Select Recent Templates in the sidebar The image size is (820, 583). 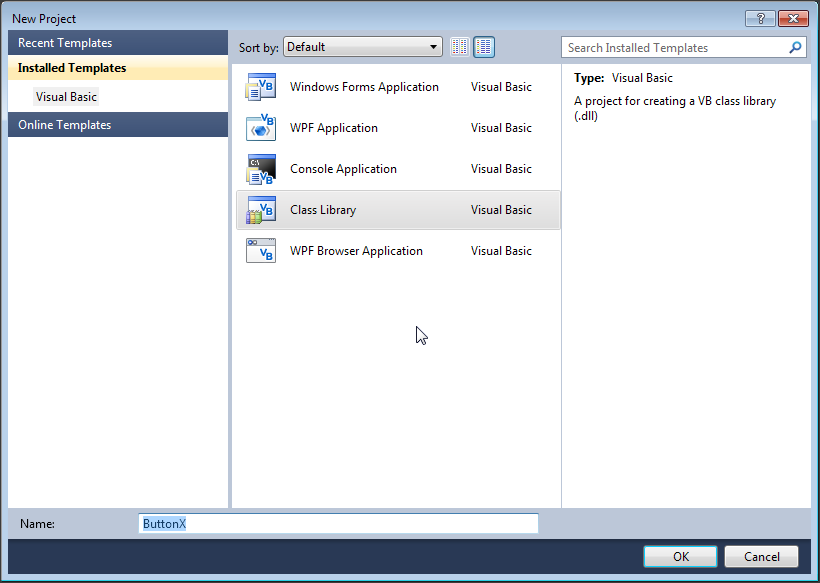point(66,42)
